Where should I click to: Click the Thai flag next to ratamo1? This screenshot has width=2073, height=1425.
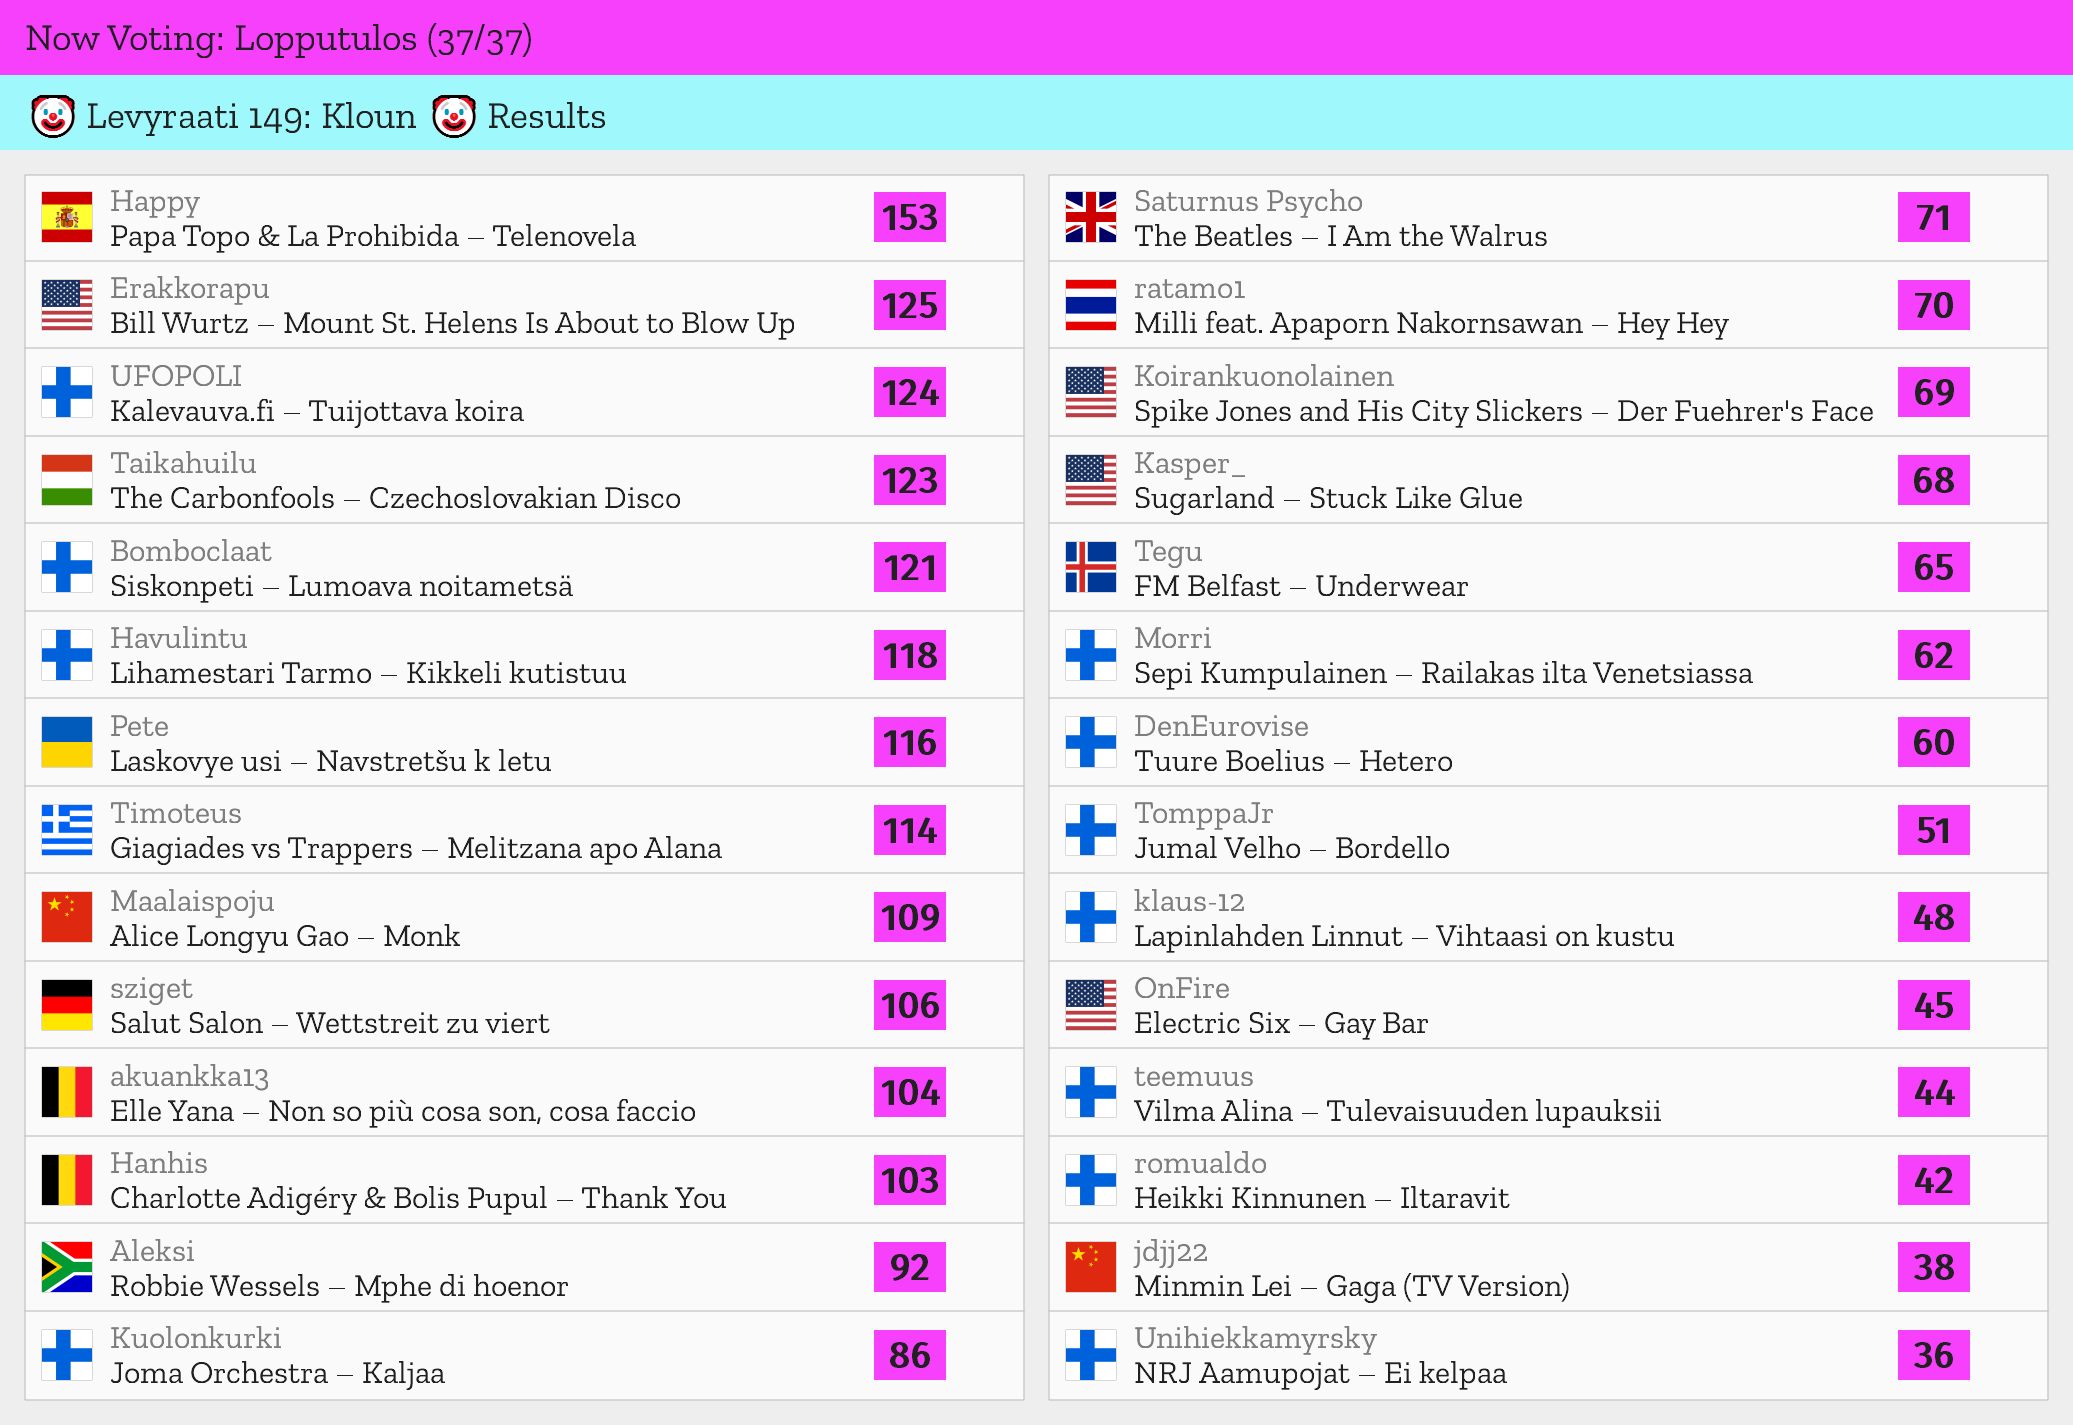pos(1090,305)
